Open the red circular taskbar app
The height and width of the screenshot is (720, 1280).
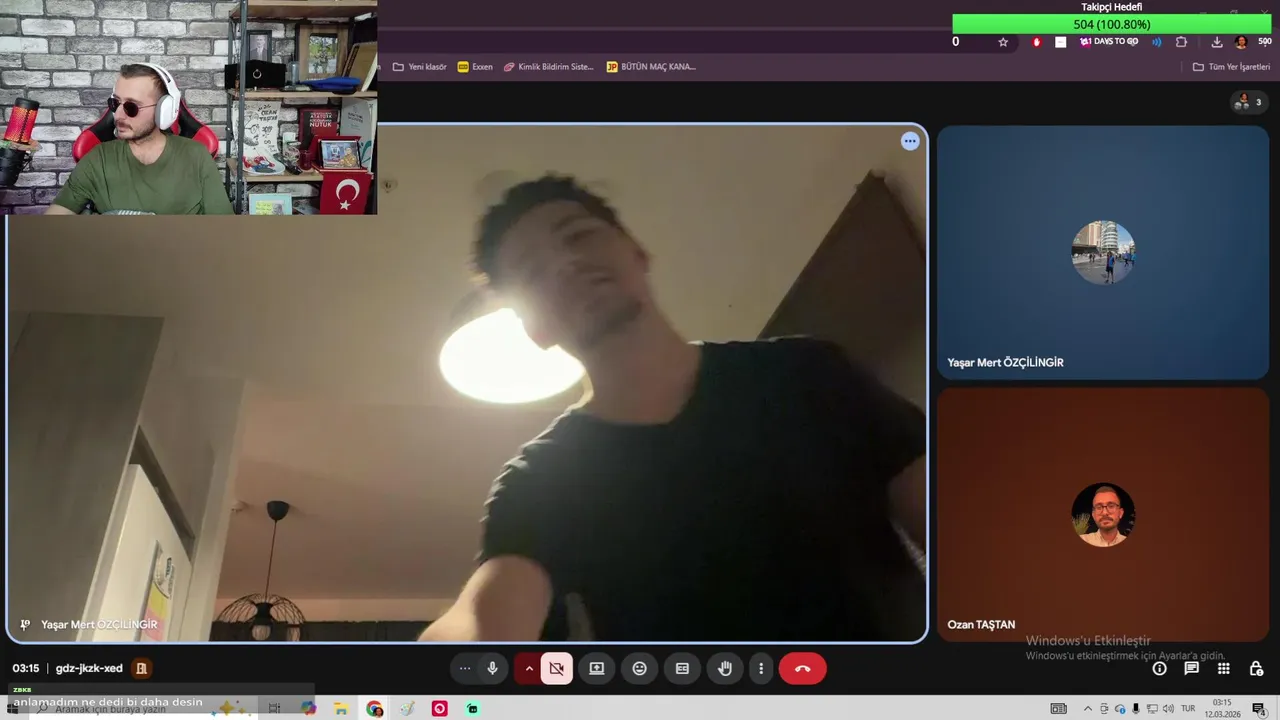tap(440, 709)
